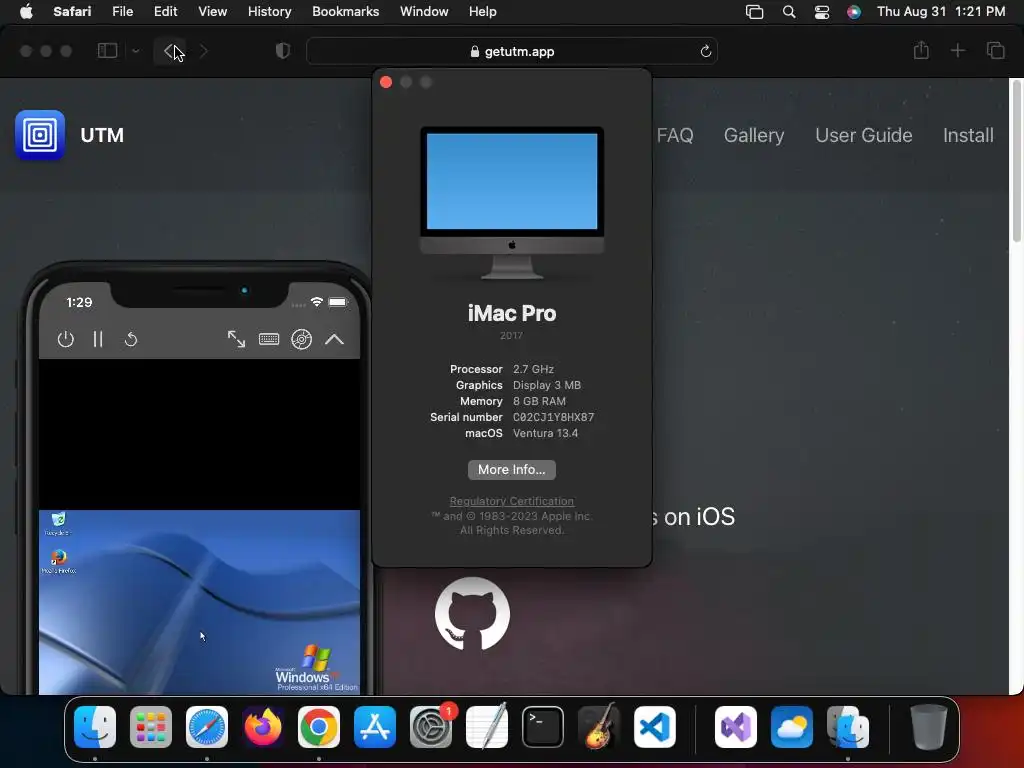Open the Bookmarks menu
Screen dimensions: 1024x768
click(x=345, y=11)
